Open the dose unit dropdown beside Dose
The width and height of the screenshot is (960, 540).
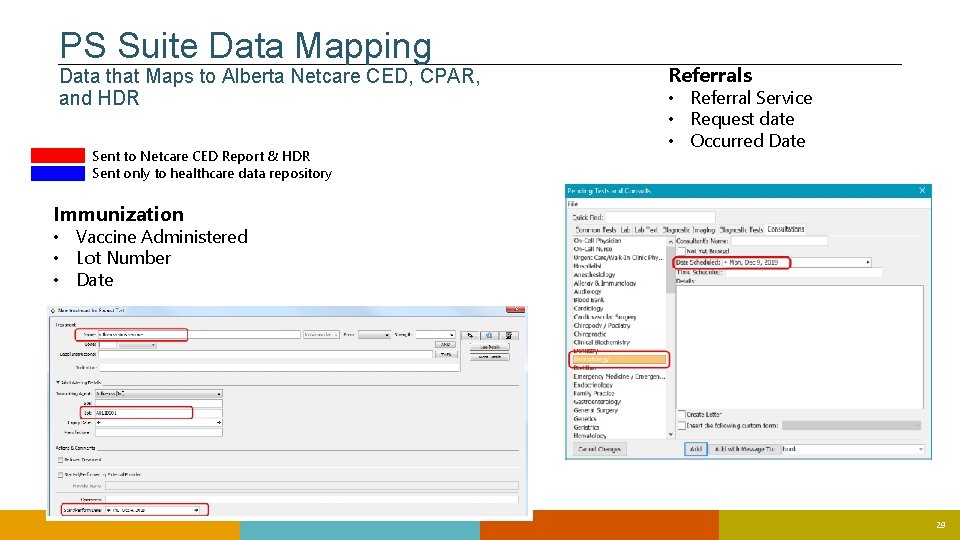point(138,345)
